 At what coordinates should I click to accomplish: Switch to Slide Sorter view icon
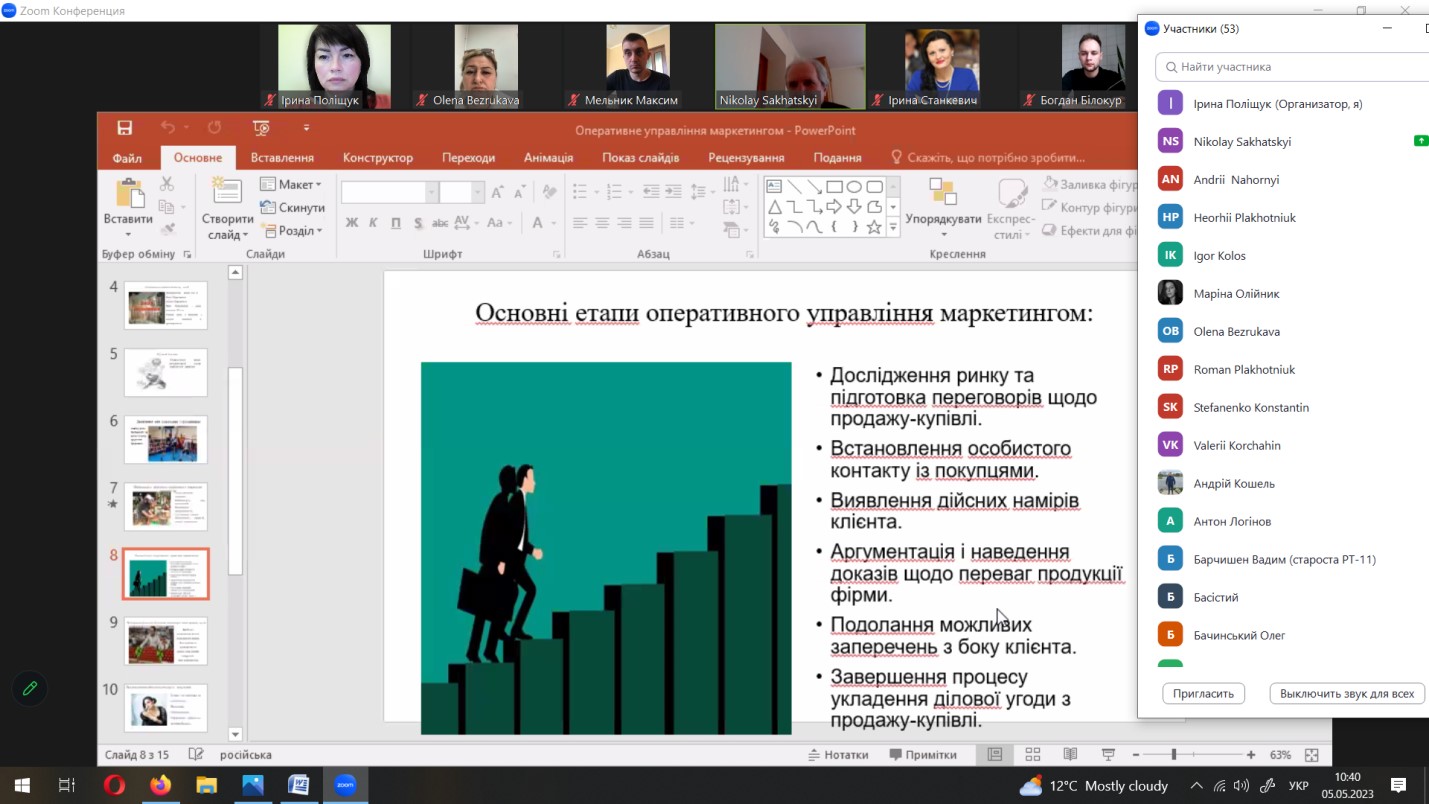1033,755
